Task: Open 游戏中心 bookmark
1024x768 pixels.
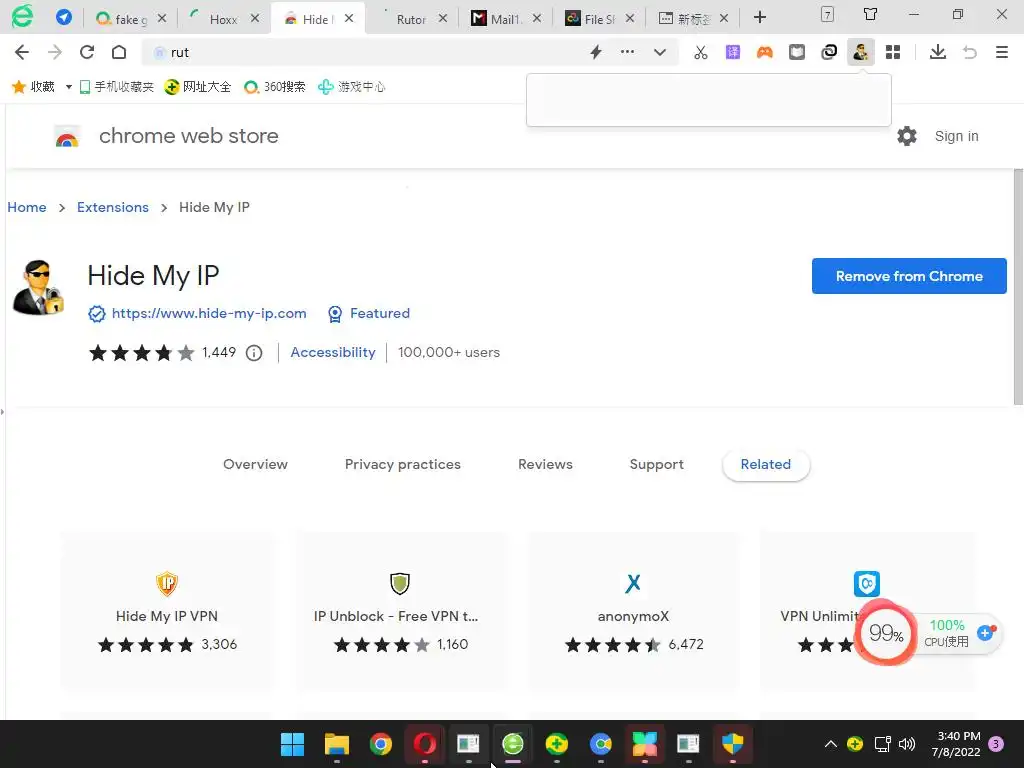Action: pyautogui.click(x=351, y=86)
